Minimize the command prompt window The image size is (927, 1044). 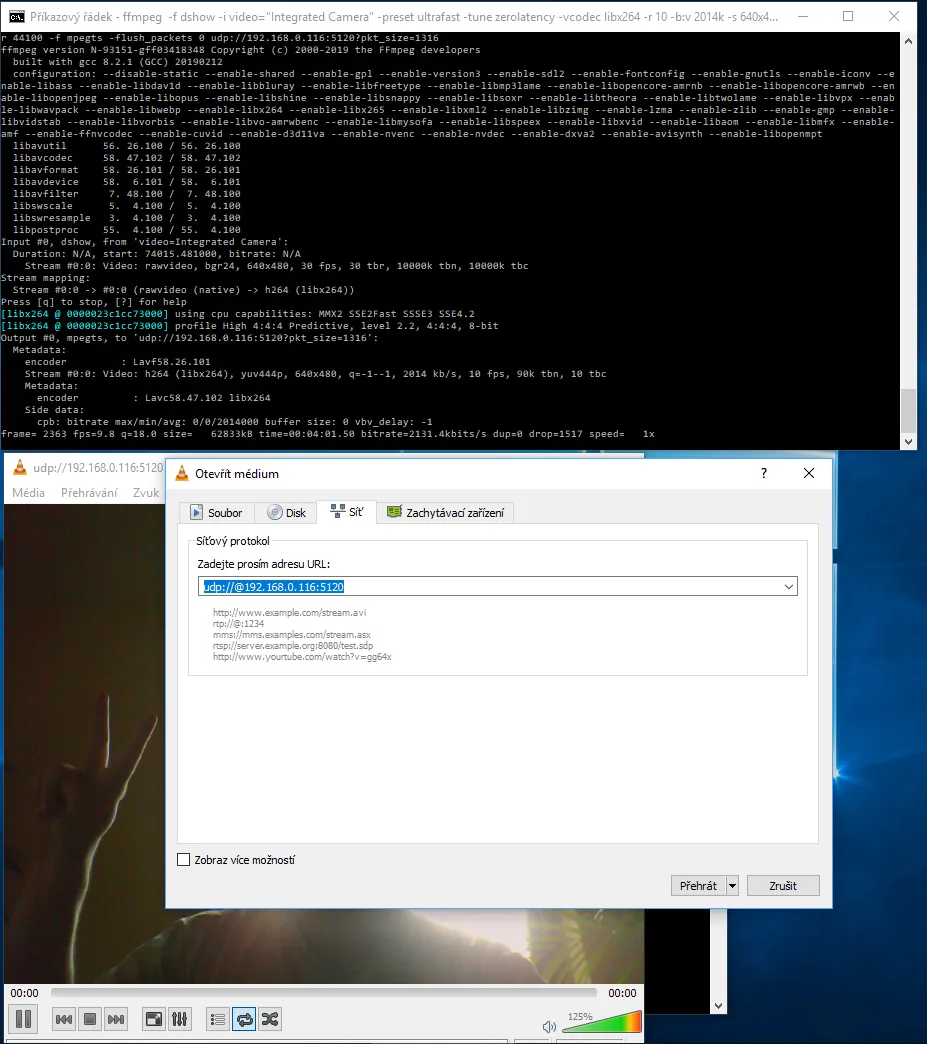(x=804, y=16)
